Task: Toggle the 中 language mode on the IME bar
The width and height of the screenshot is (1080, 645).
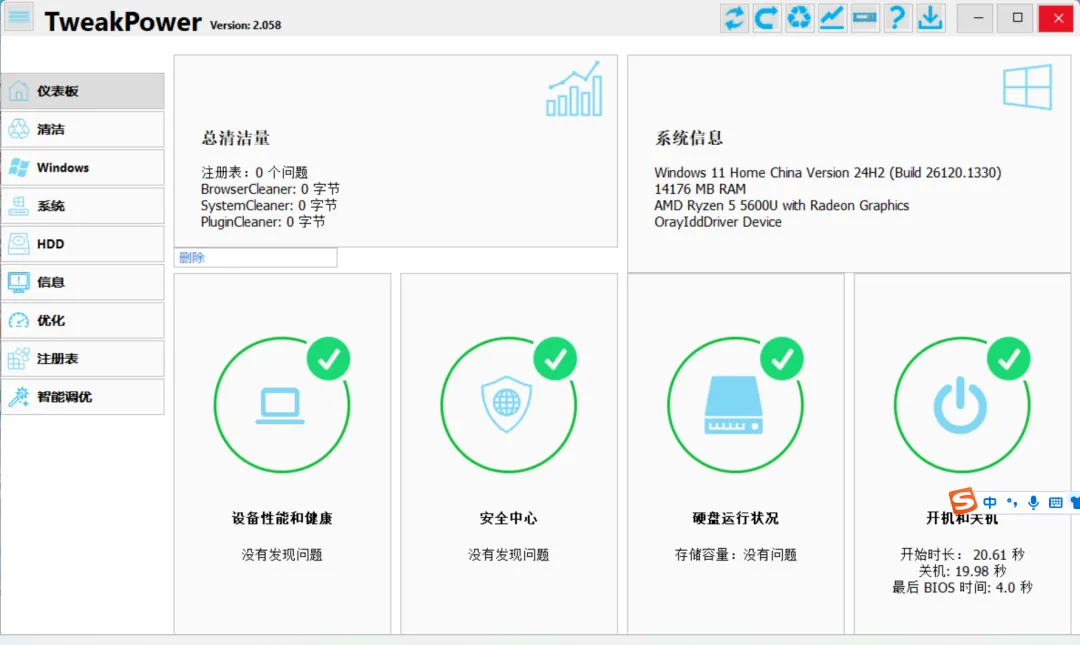Action: pos(990,502)
